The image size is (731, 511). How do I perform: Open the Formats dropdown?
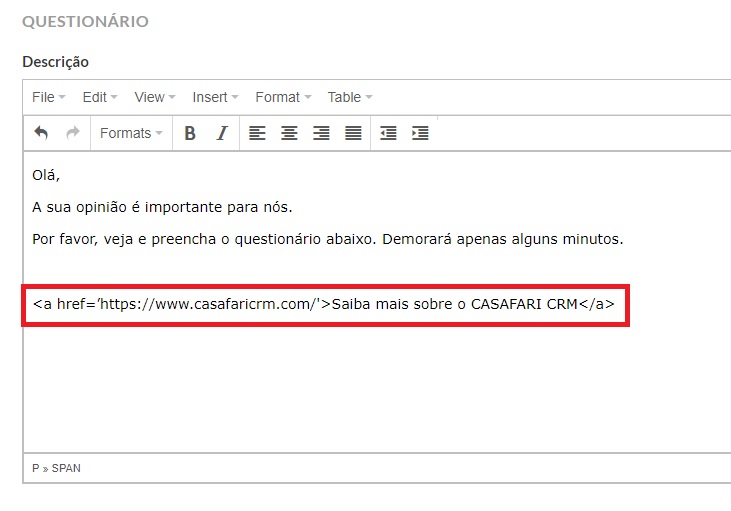(x=131, y=133)
